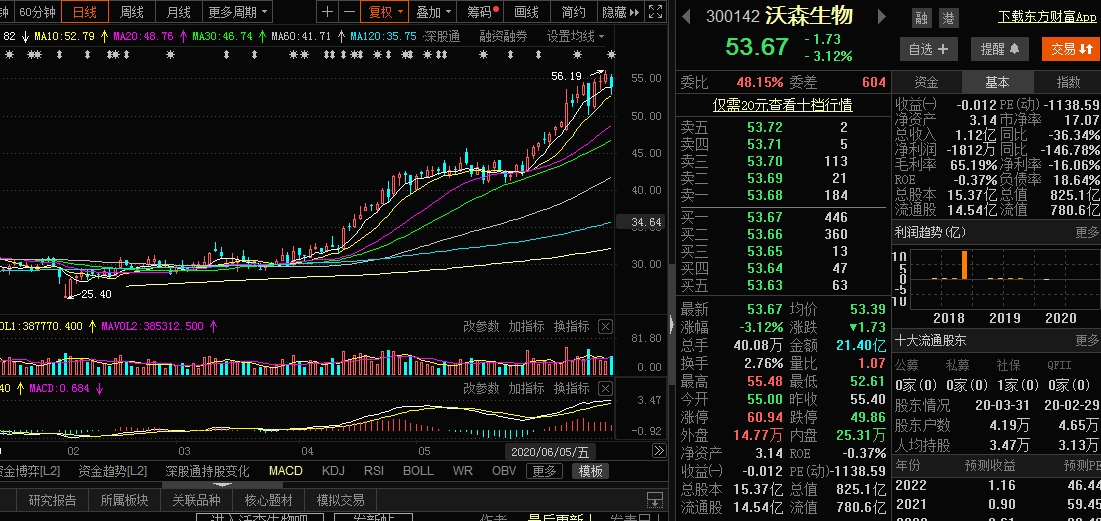Activate the 画线 drawing tool

[526, 12]
